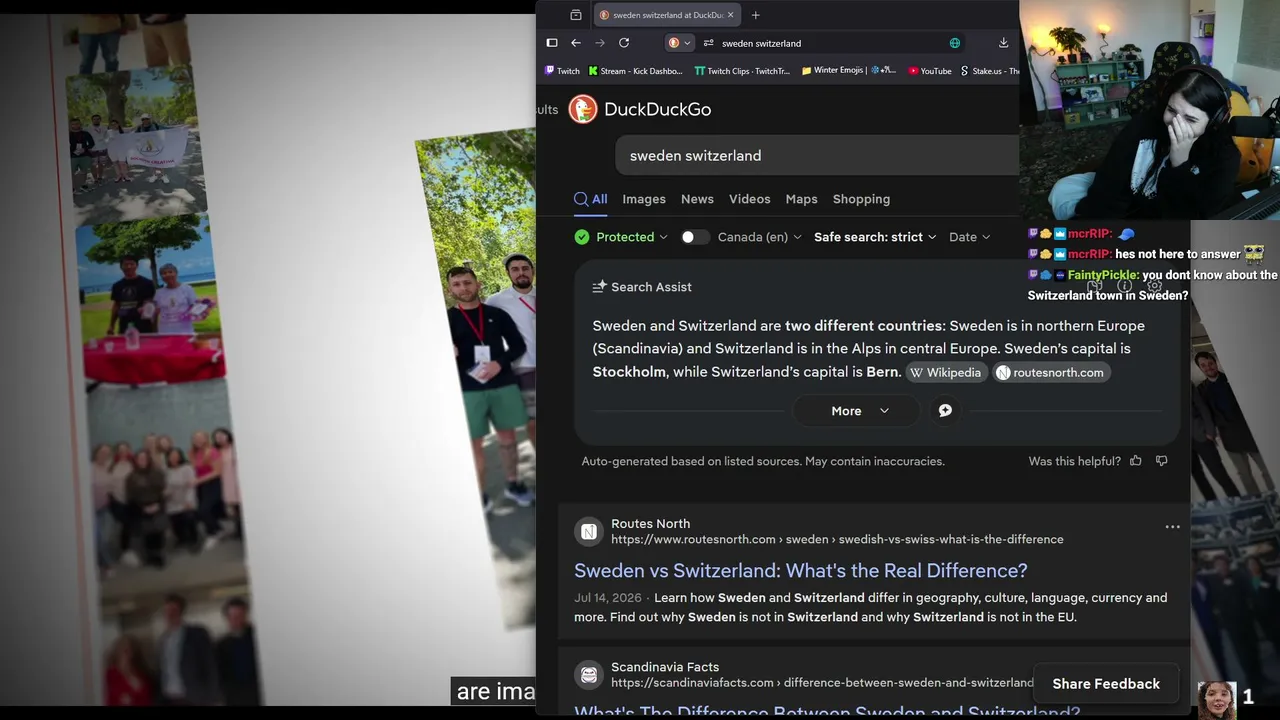Open the Search Assist chat icon

[945, 411]
